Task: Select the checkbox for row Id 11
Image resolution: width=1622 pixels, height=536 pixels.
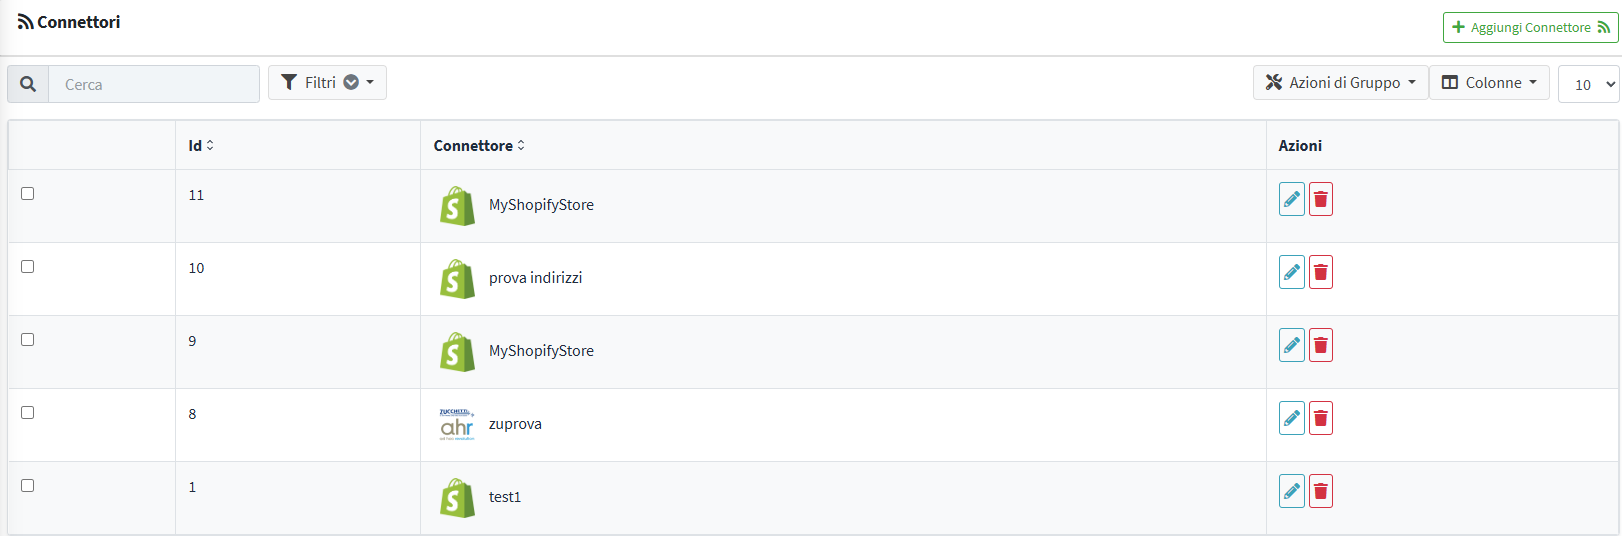Action: 28,194
